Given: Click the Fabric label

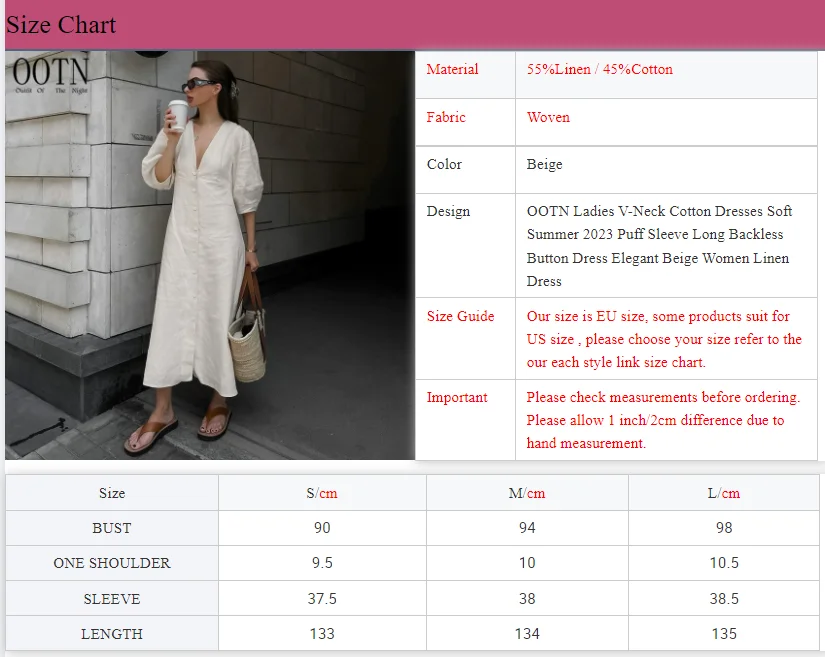Looking at the screenshot, I should 446,117.
